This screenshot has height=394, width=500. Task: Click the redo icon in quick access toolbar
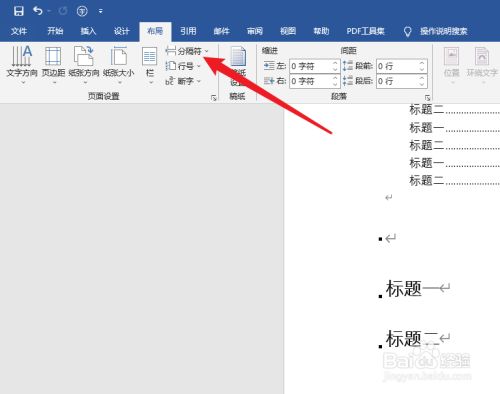pos(63,11)
